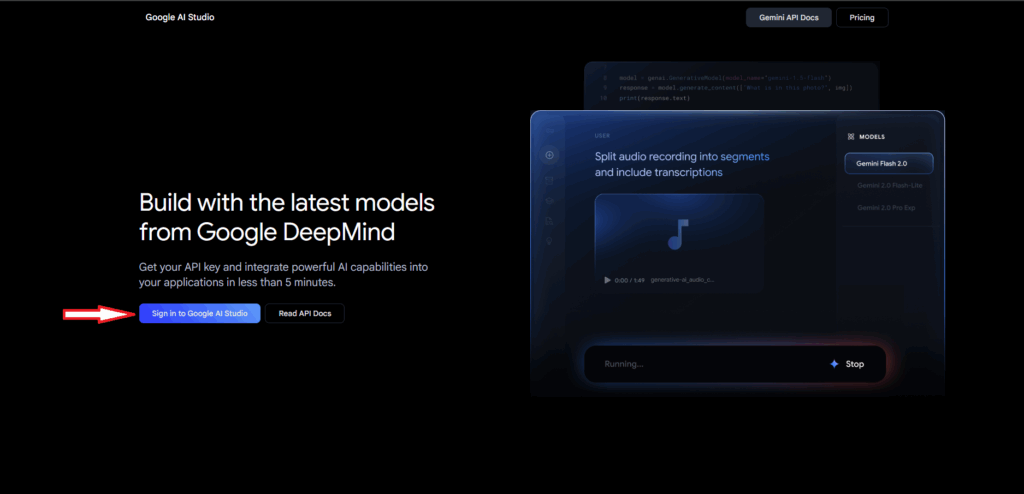Click the MODELS panel heading
Image resolution: width=1024 pixels, height=494 pixels.
[x=872, y=137]
